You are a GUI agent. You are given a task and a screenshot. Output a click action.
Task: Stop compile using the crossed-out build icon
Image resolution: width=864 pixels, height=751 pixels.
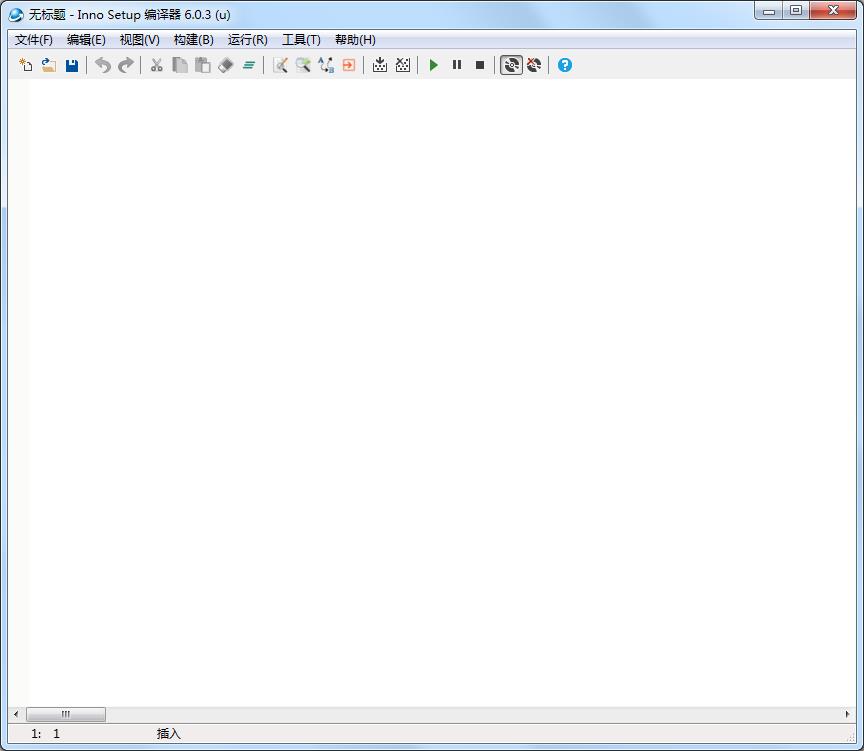coord(403,65)
